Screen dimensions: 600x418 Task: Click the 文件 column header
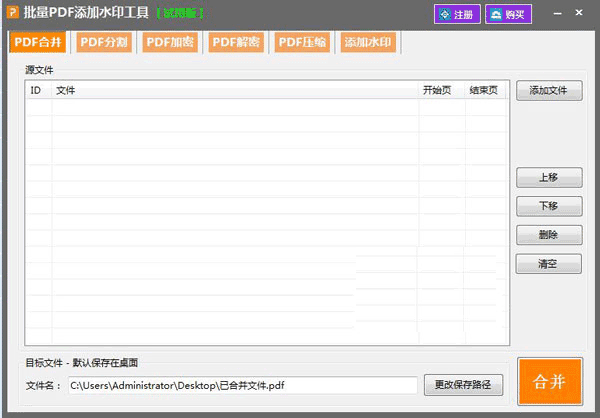coord(235,91)
